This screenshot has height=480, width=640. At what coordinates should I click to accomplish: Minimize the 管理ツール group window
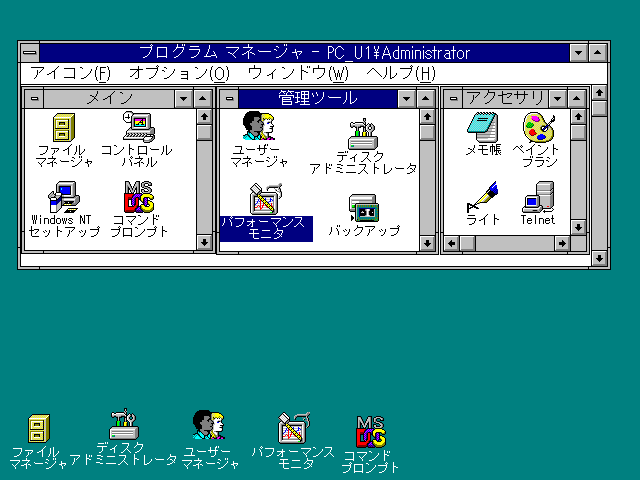tap(407, 98)
